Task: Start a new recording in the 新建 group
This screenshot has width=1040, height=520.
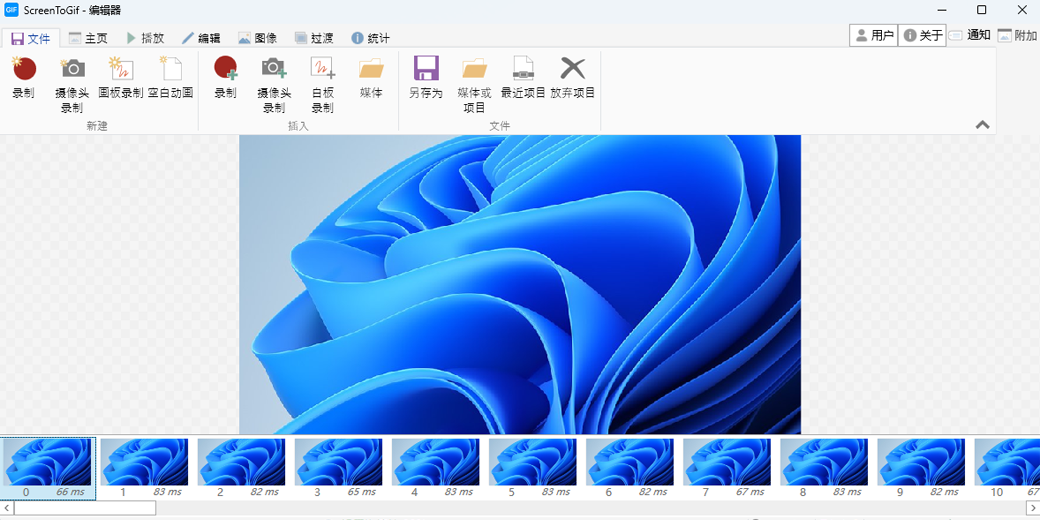Action: click(x=24, y=78)
